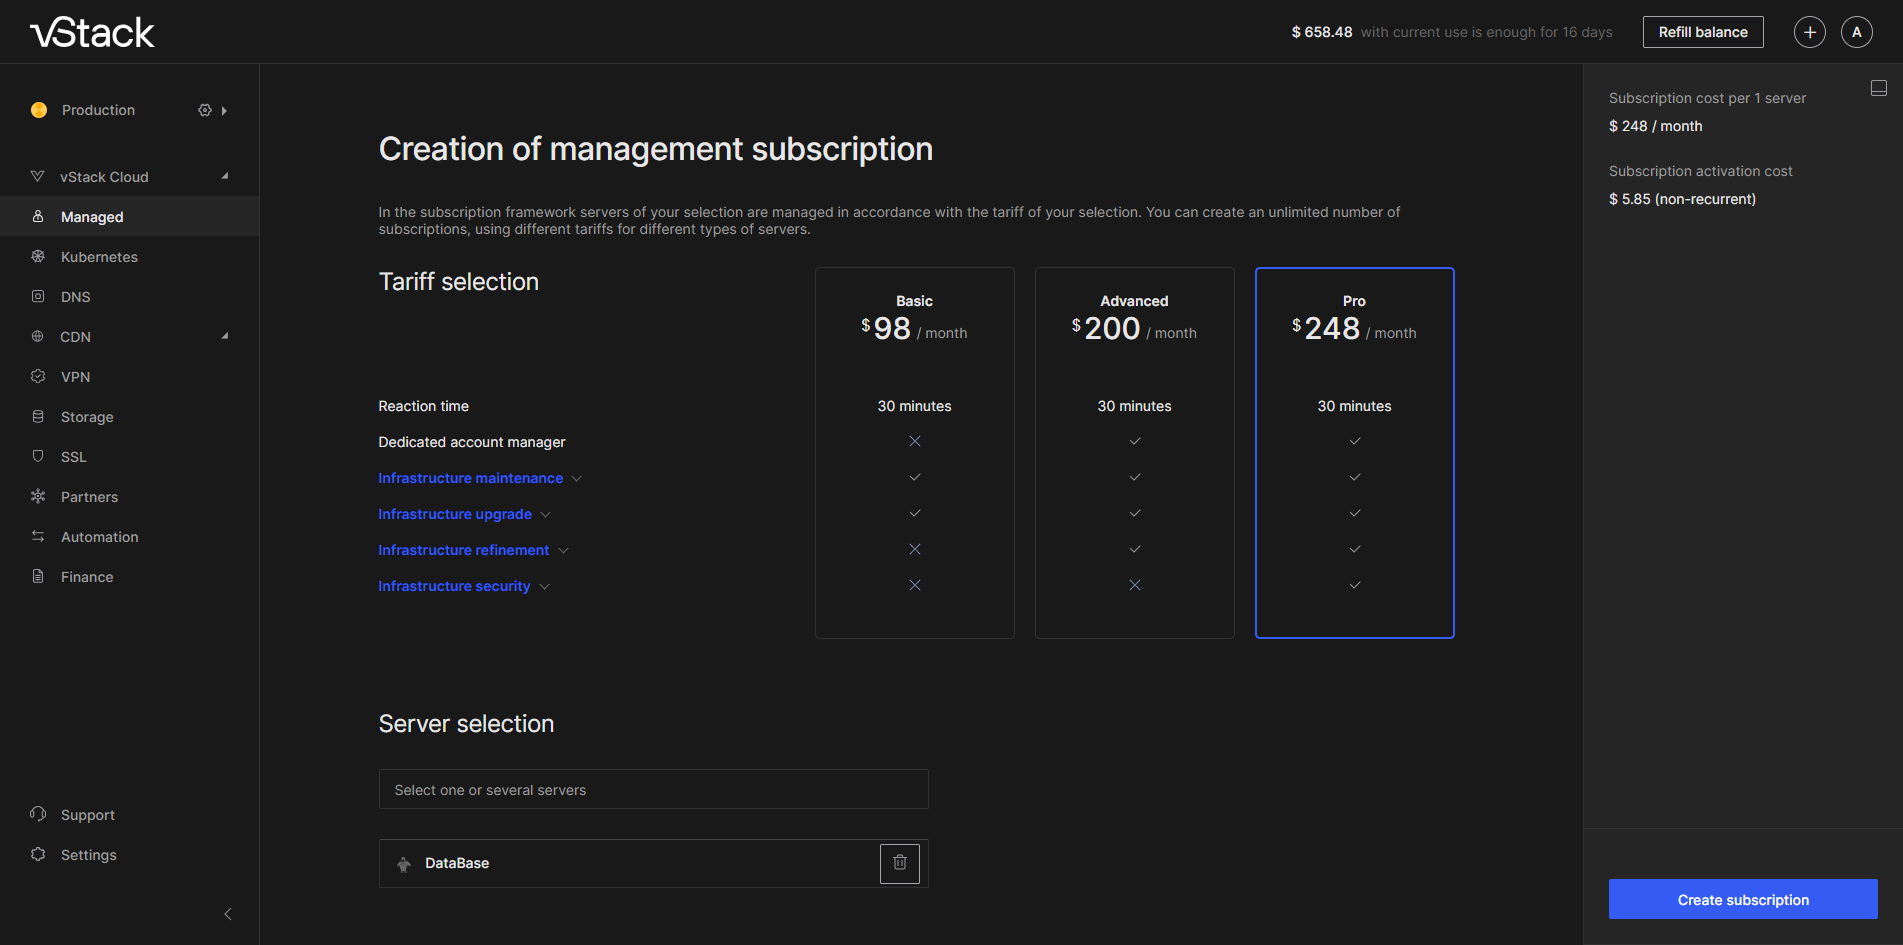
Task: Click the DataBase server icon
Action: (404, 864)
